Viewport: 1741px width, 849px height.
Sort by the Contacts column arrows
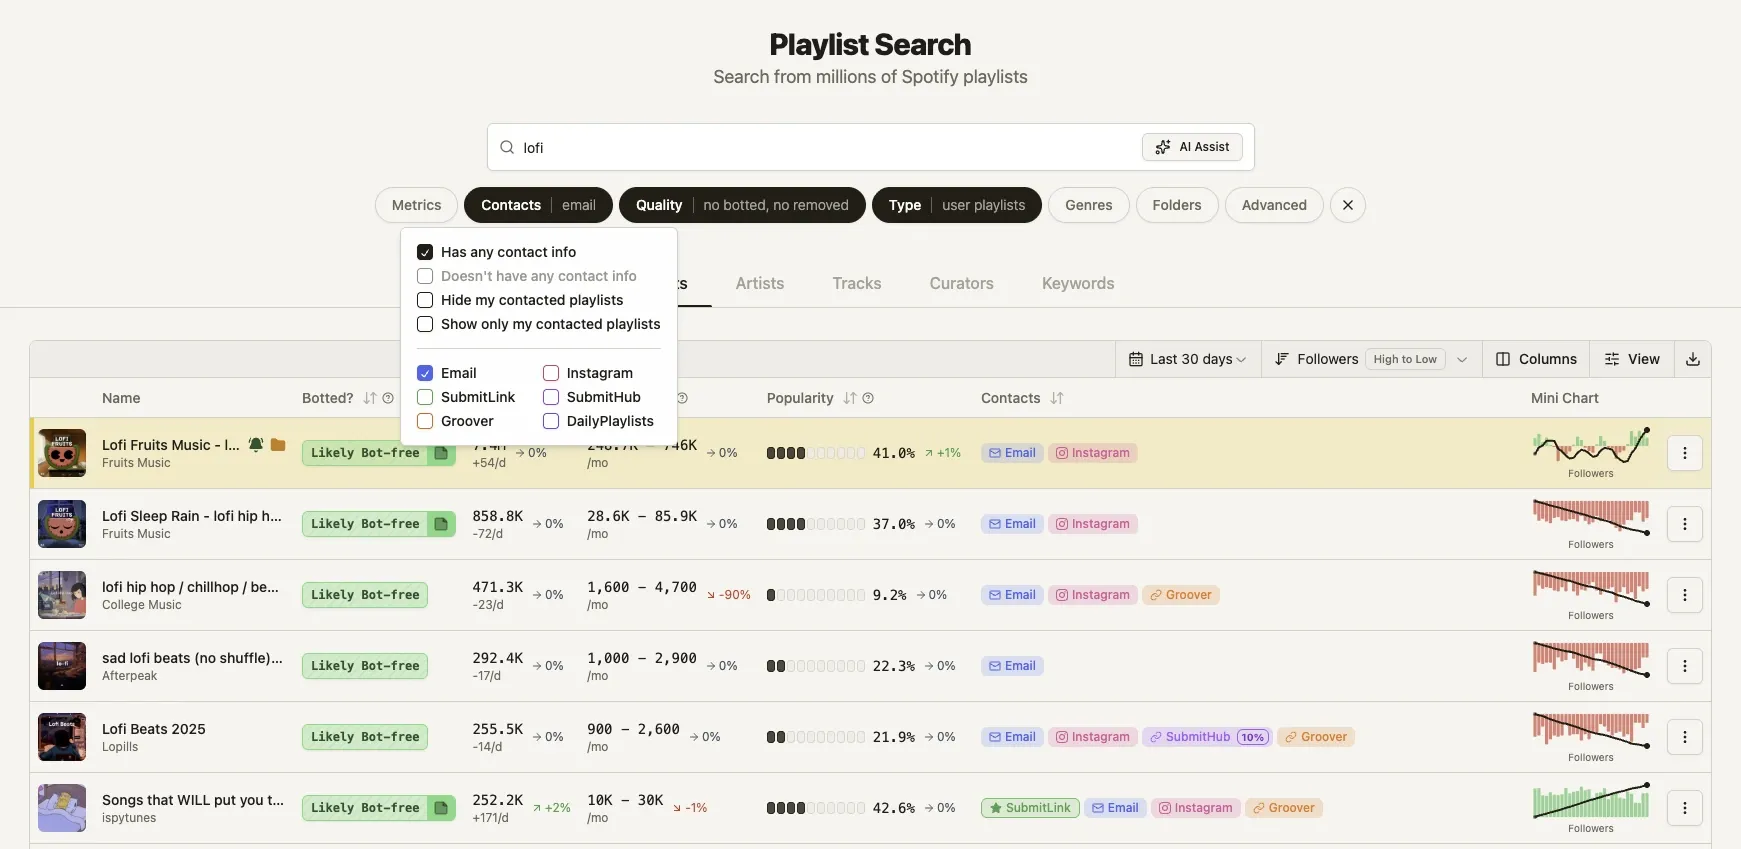click(x=1057, y=398)
